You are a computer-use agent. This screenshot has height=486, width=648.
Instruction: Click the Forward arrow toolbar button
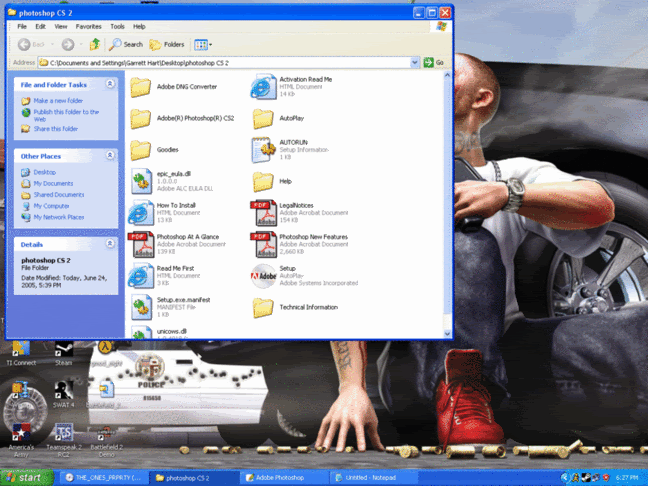click(x=68, y=44)
